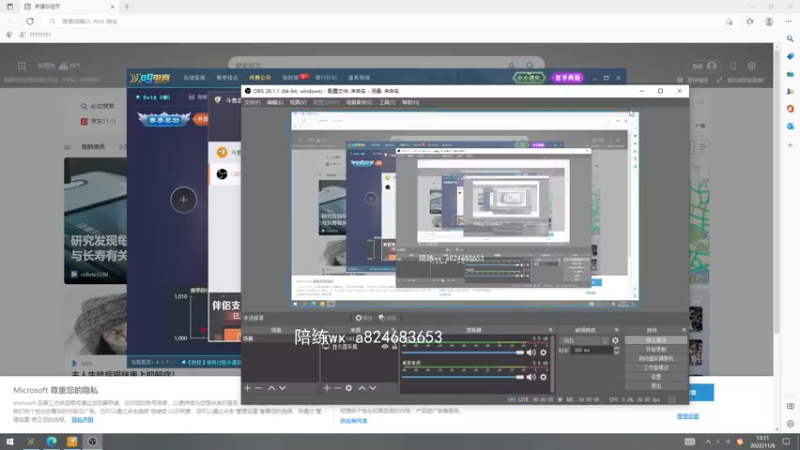Screen dimensions: 800x450
Task: Undock the Mixer panel via header icon
Action: pyautogui.click(x=551, y=330)
